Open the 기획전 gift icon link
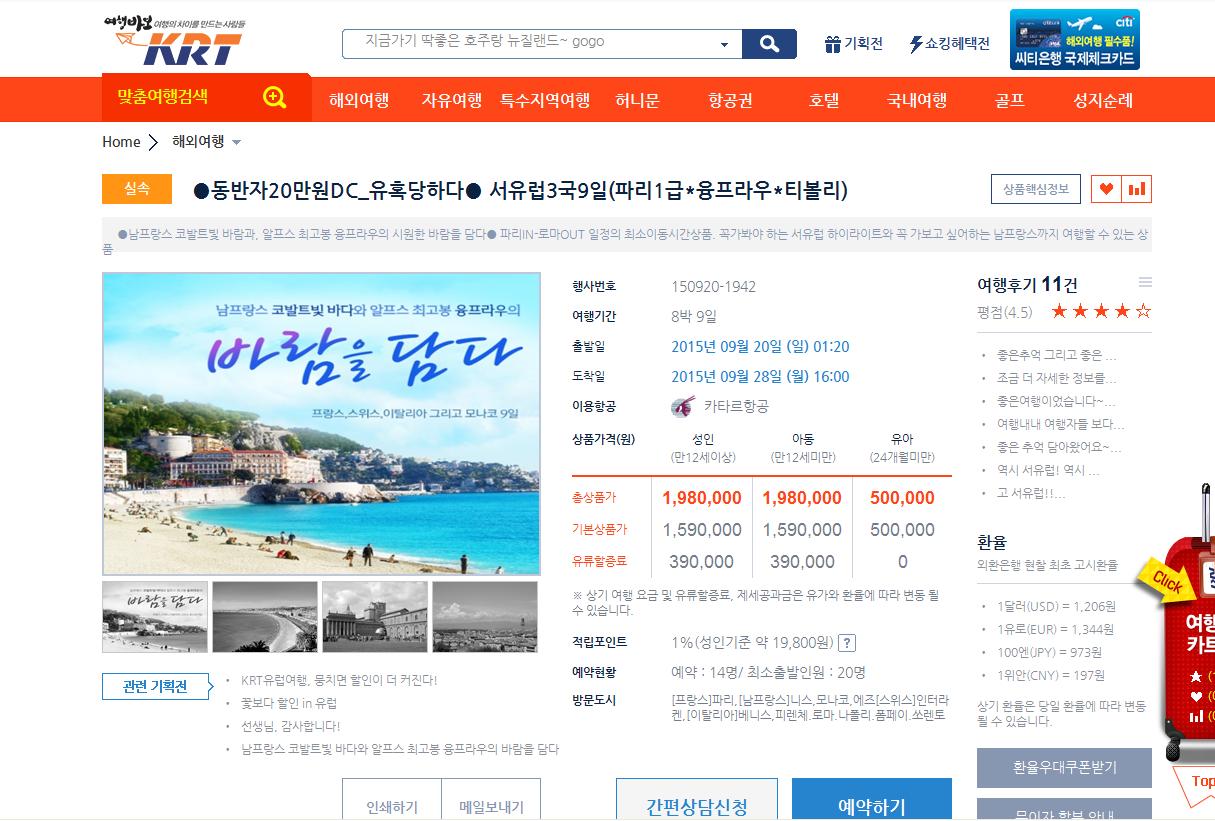The width and height of the screenshot is (1215, 821). click(x=853, y=44)
